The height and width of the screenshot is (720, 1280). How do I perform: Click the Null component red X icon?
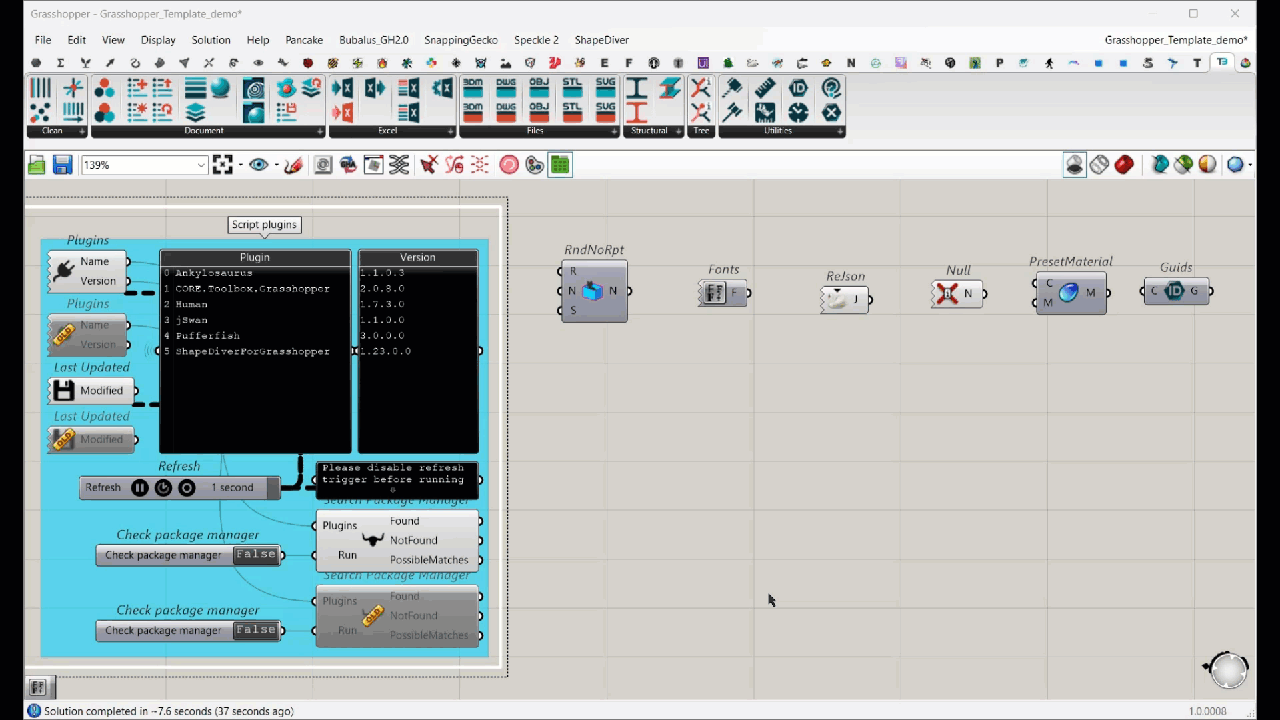(x=947, y=293)
